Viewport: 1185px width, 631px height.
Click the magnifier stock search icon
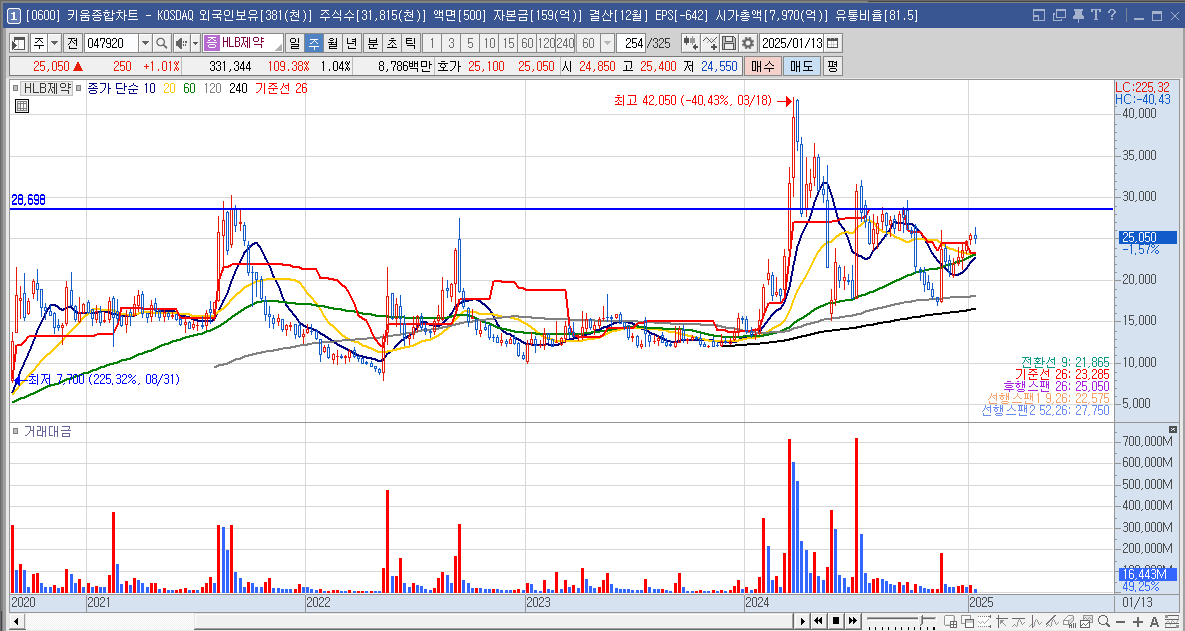(x=162, y=43)
